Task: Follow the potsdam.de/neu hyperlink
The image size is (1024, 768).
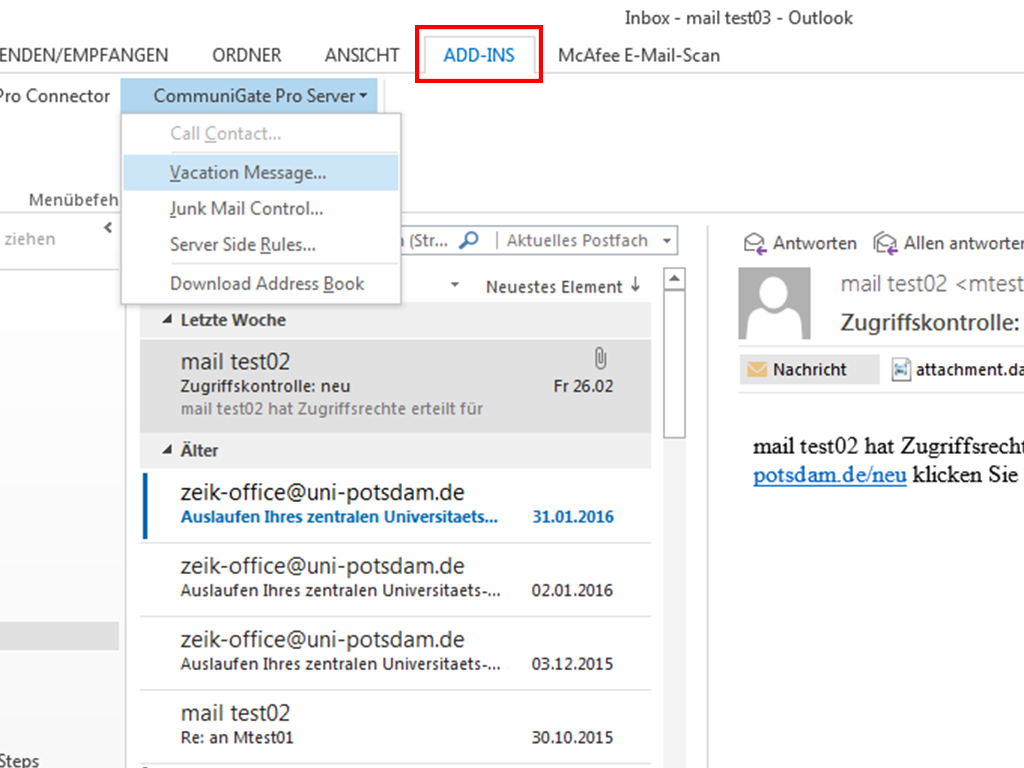Action: pos(829,474)
